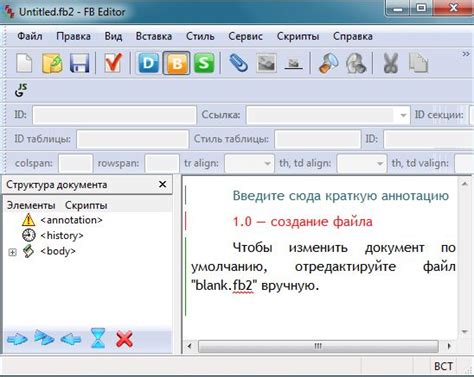Click the red text '1.0 — создание файла'
Image resolution: width=474 pixels, height=377 pixels.
302,222
